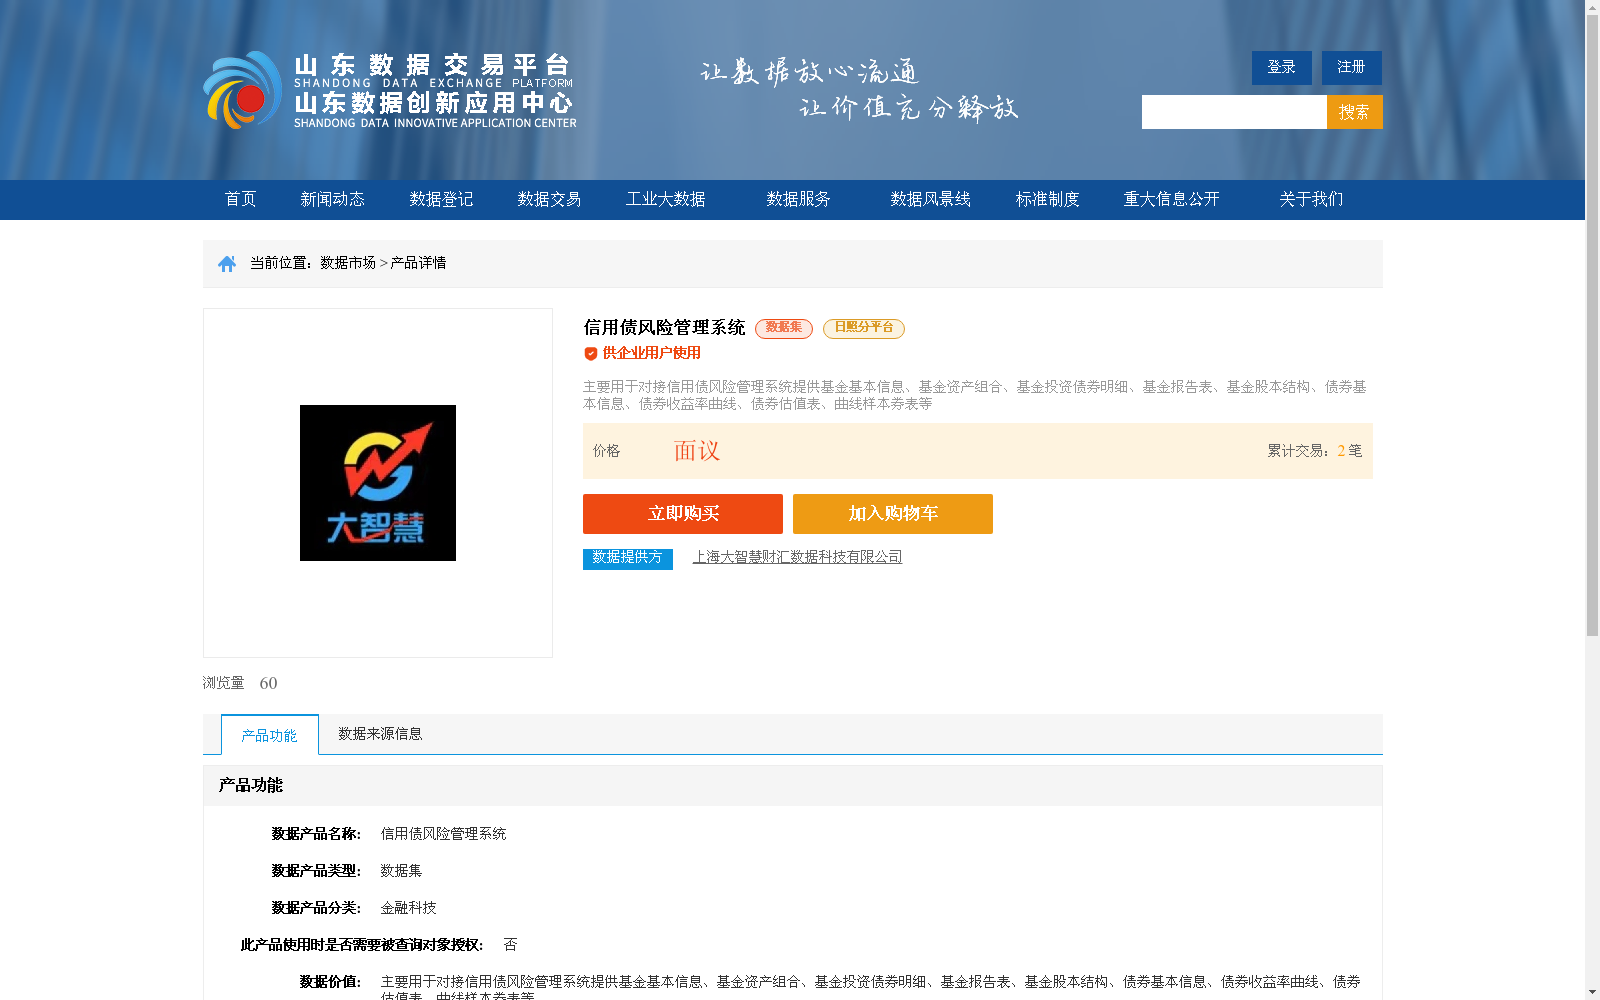Click 产品详情 in the breadcrumb
This screenshot has height=1000, width=1600.
[x=418, y=263]
